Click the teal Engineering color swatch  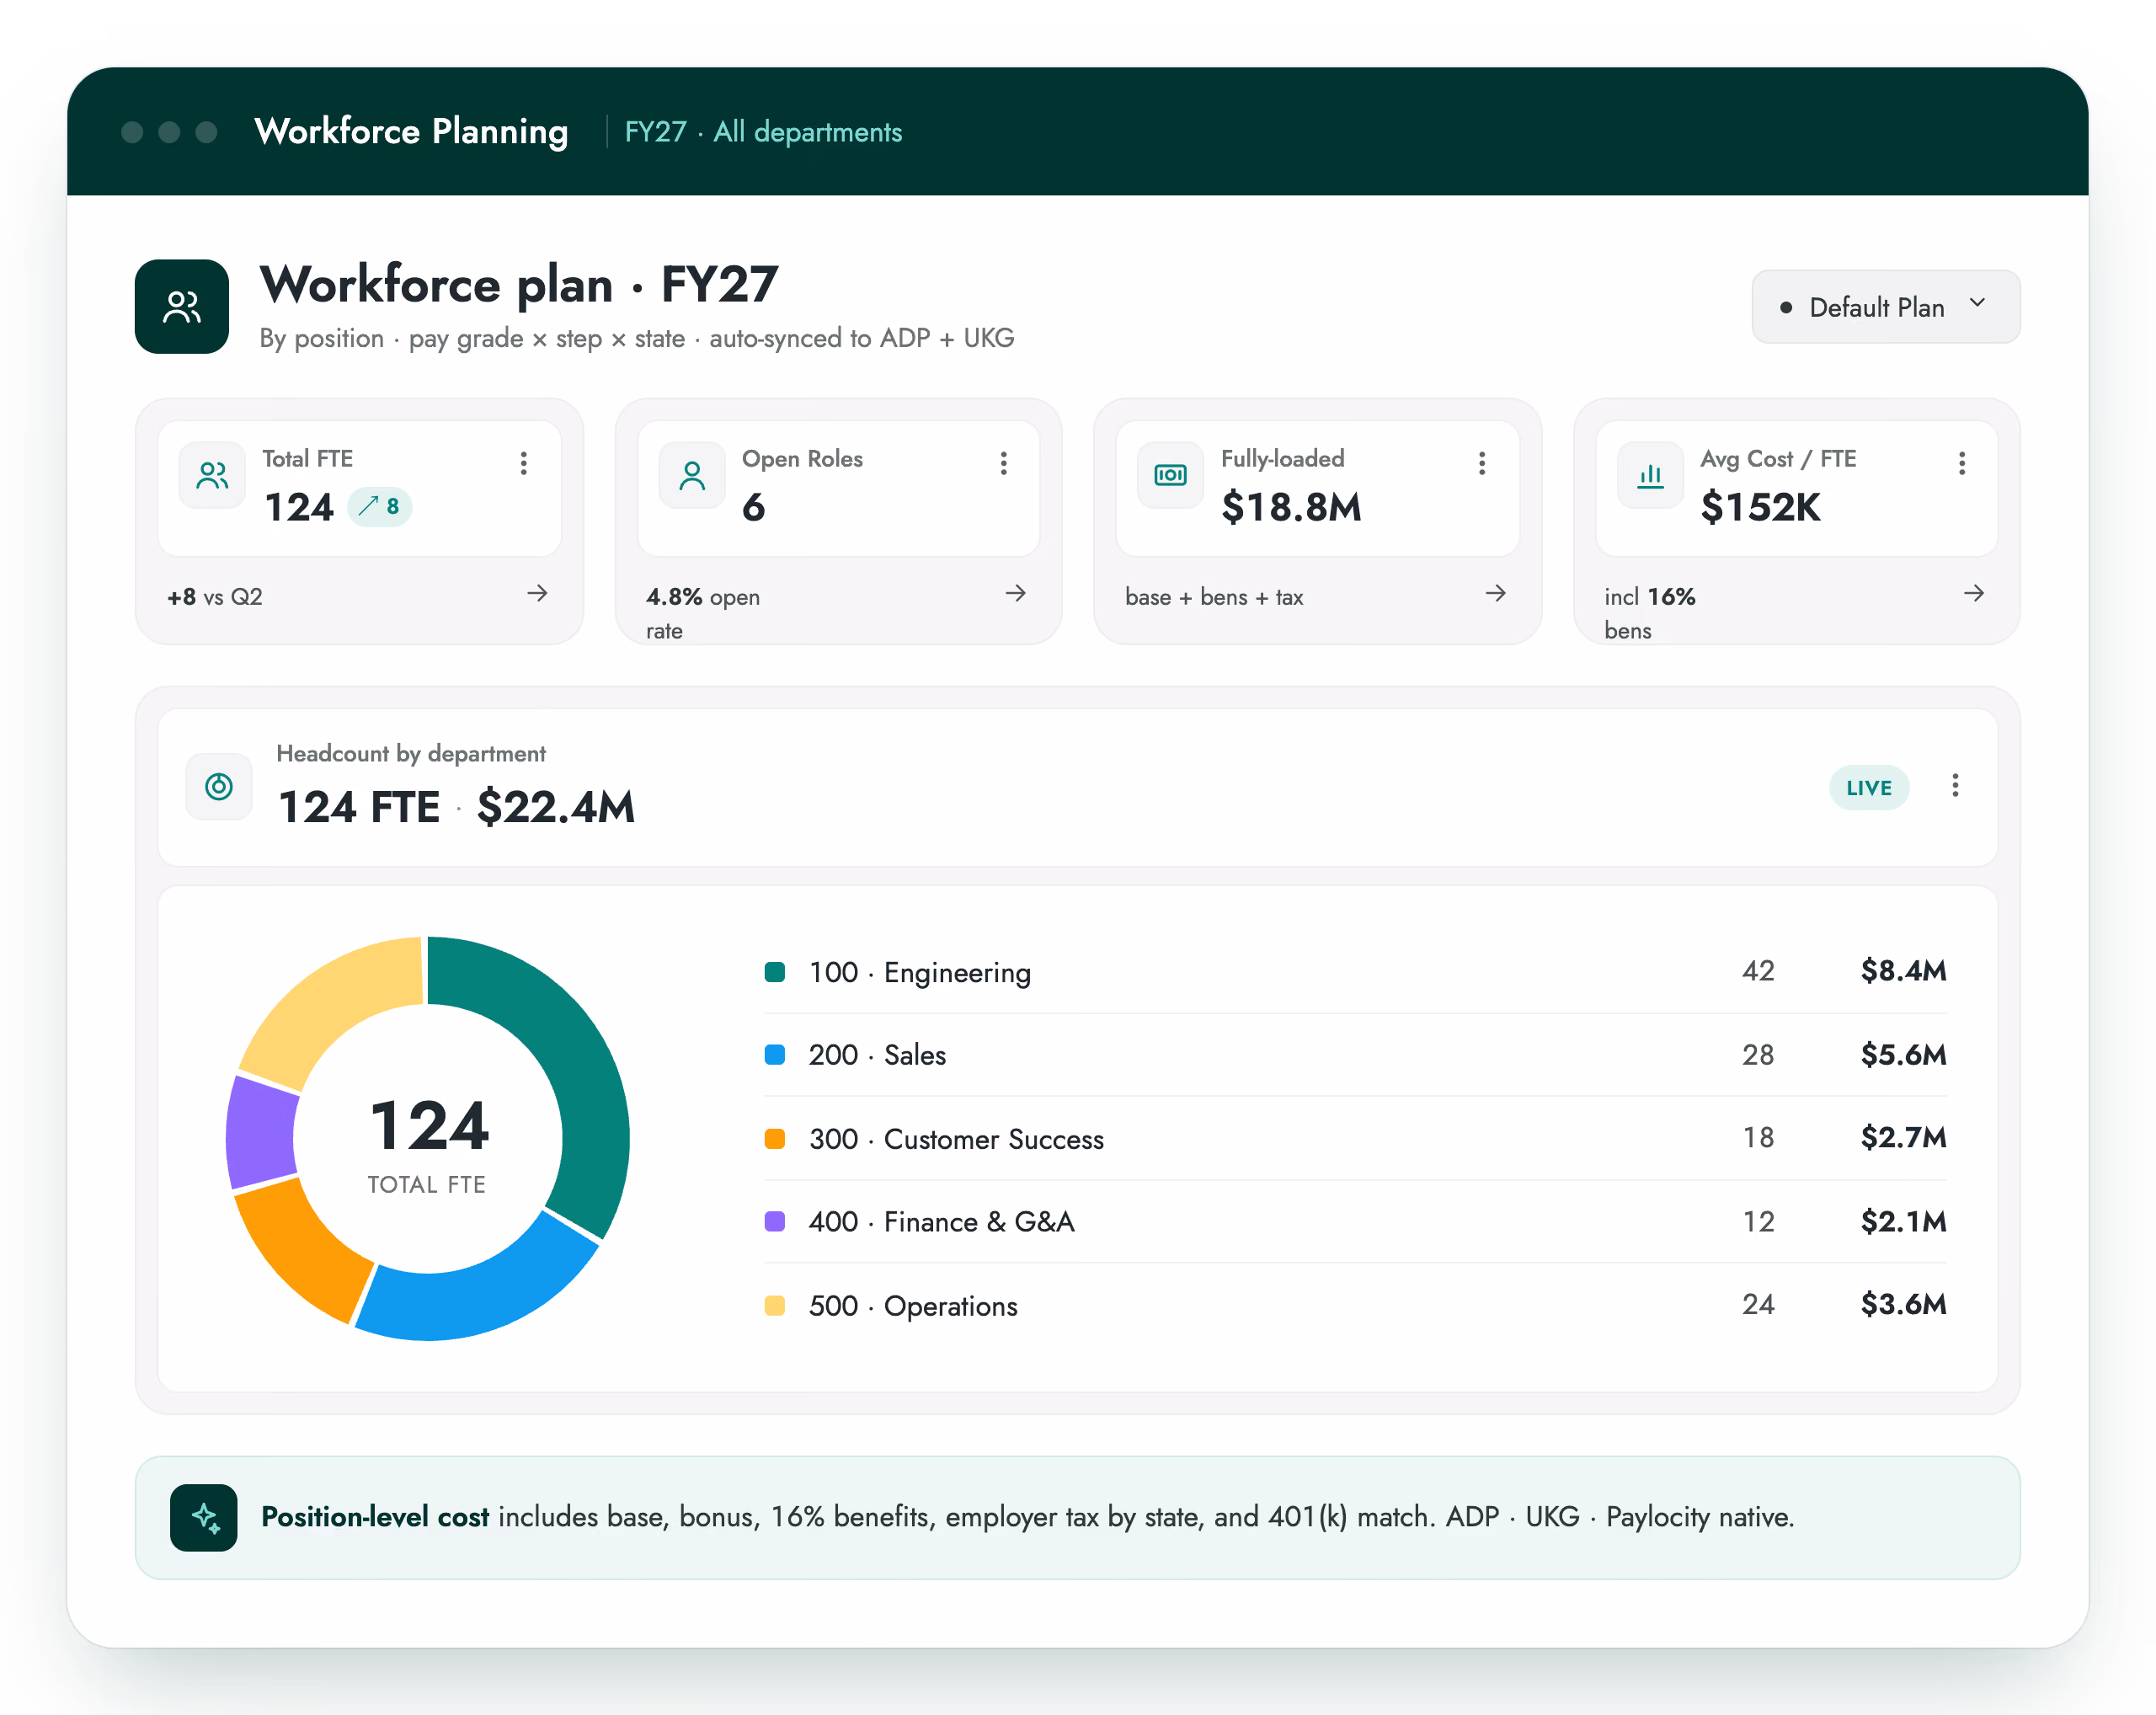(774, 972)
